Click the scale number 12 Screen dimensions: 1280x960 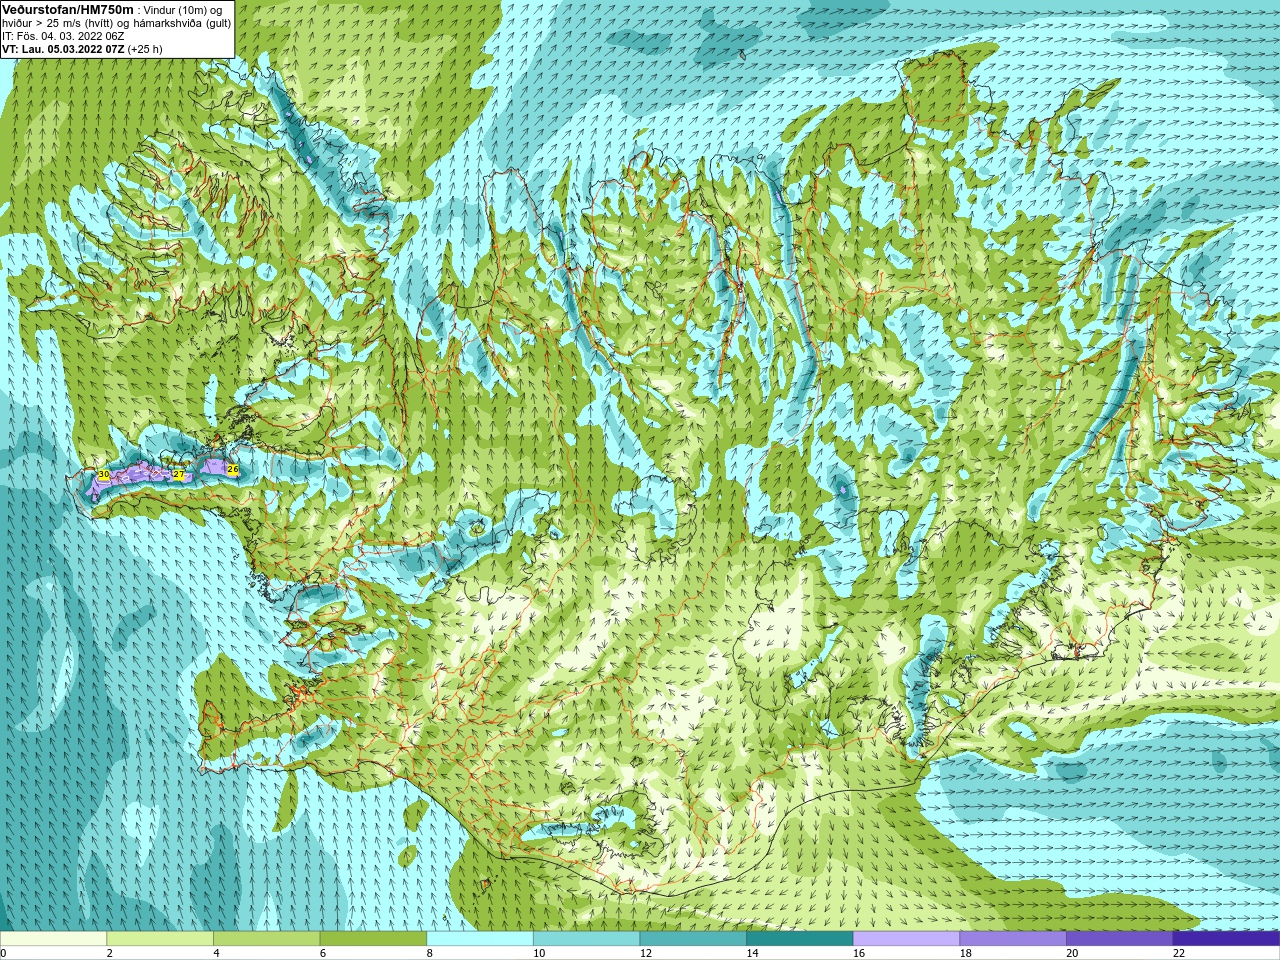click(x=646, y=953)
